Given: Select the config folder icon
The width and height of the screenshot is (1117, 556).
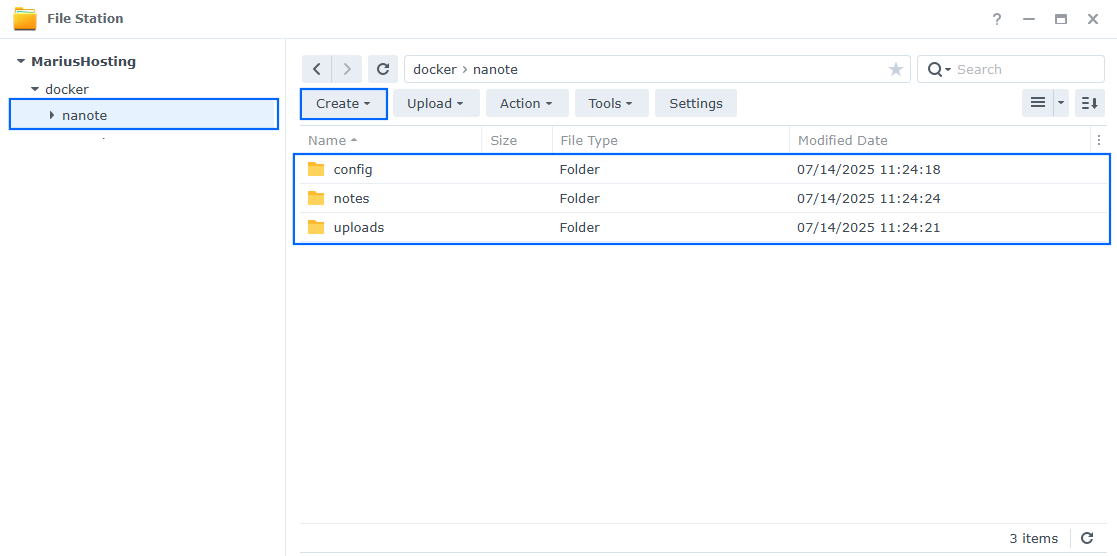Looking at the screenshot, I should 316,169.
